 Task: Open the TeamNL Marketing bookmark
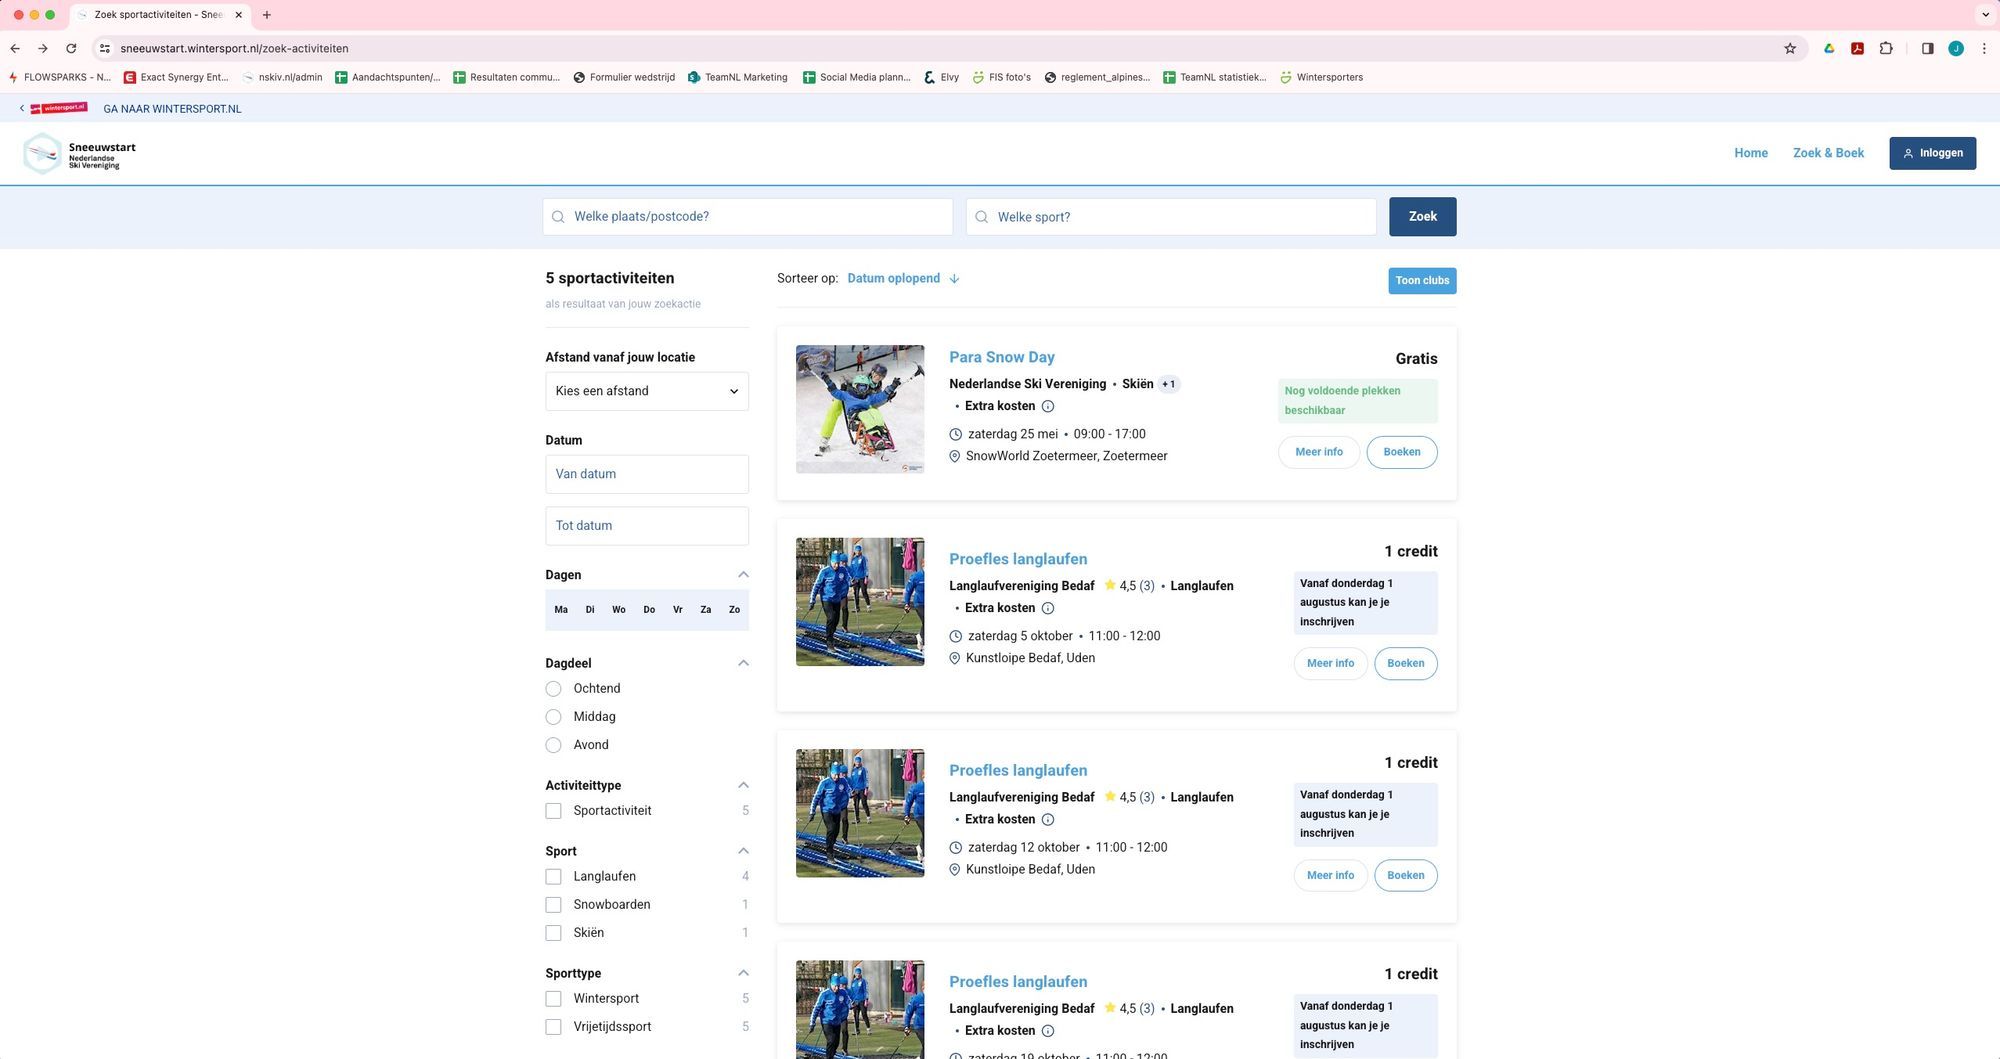pyautogui.click(x=738, y=77)
